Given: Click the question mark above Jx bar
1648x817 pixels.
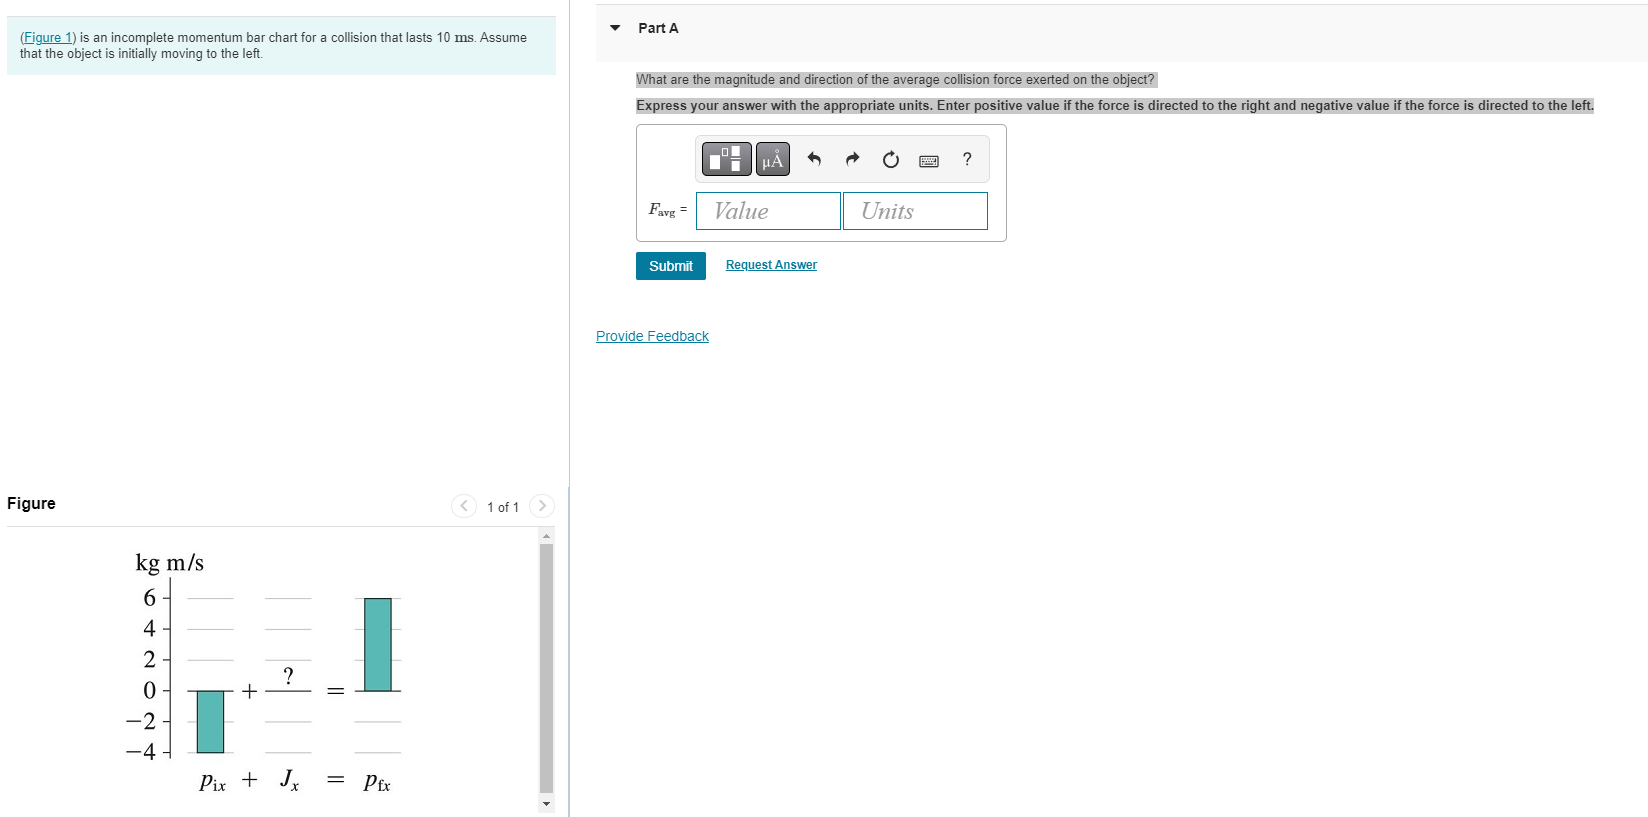Looking at the screenshot, I should (288, 676).
